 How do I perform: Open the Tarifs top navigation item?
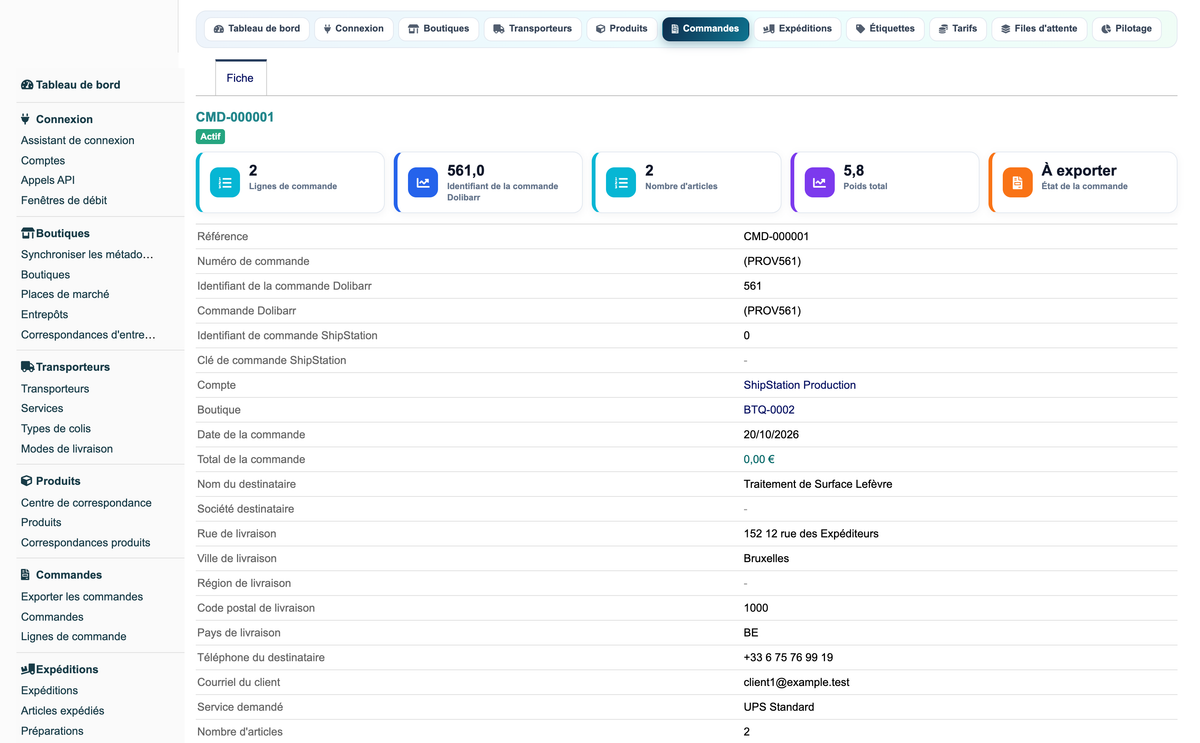(x=957, y=29)
